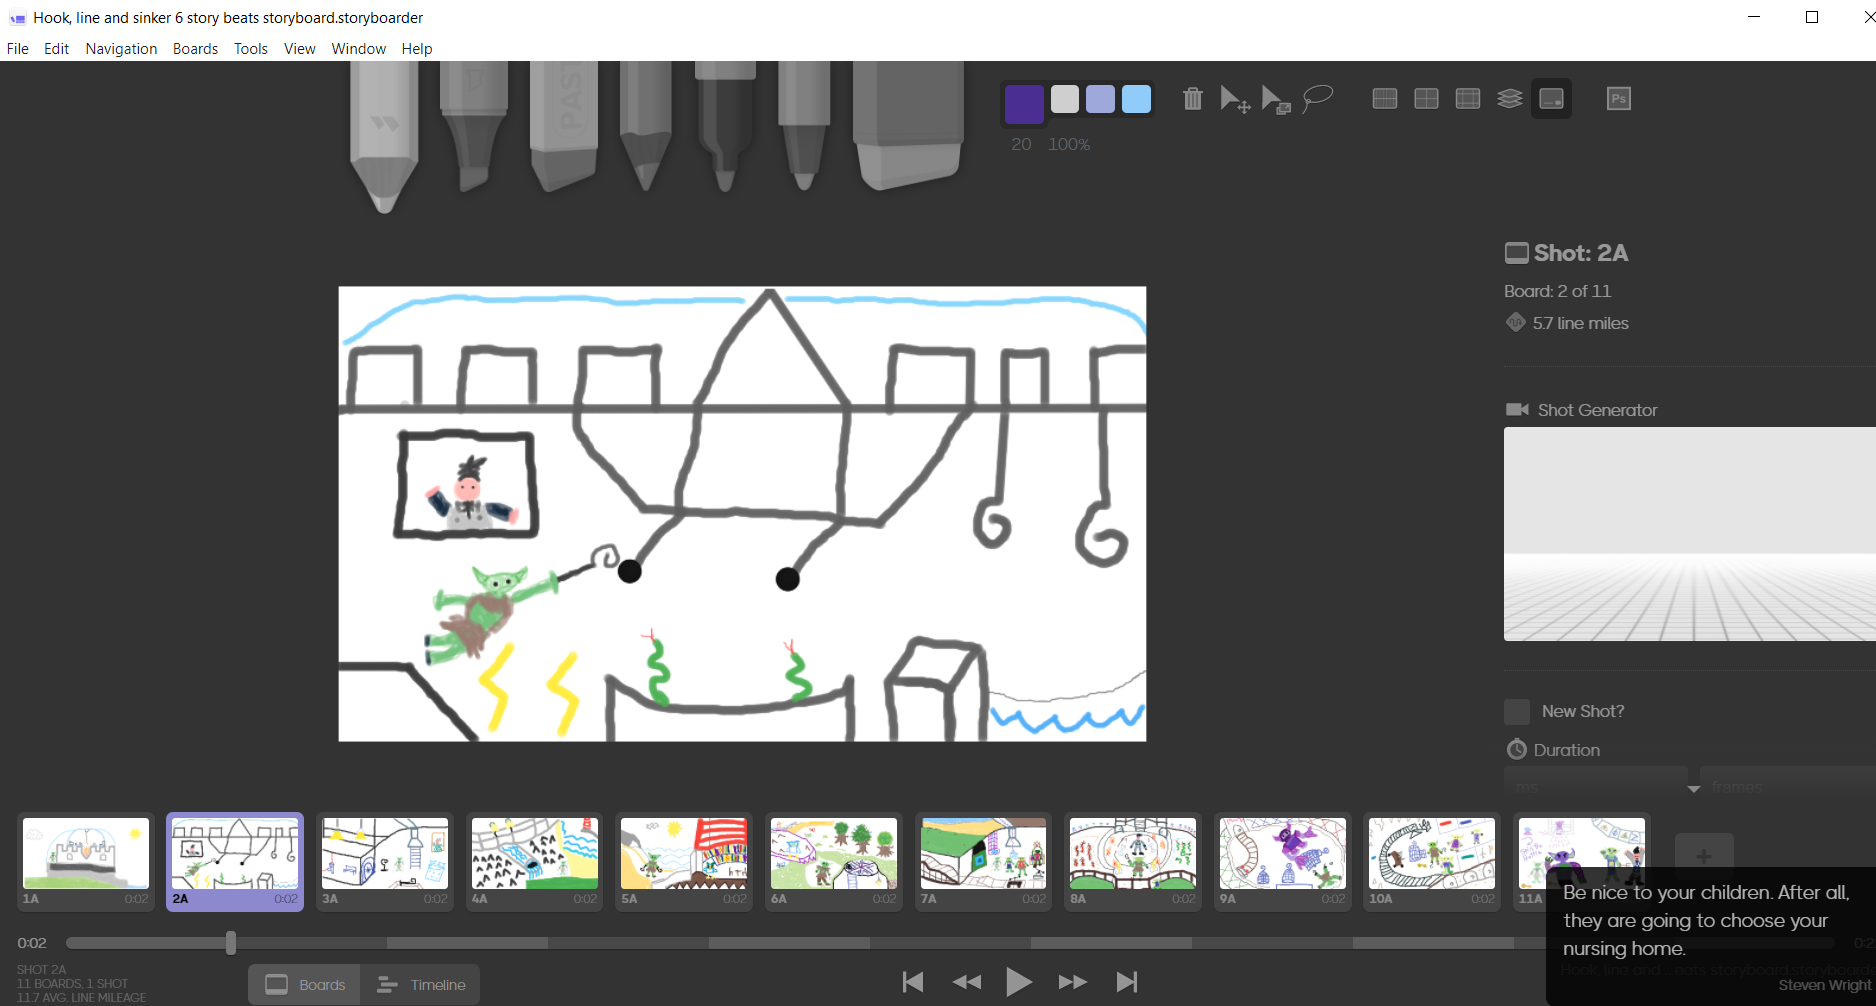Click the Shot Generator label

pos(1597,410)
